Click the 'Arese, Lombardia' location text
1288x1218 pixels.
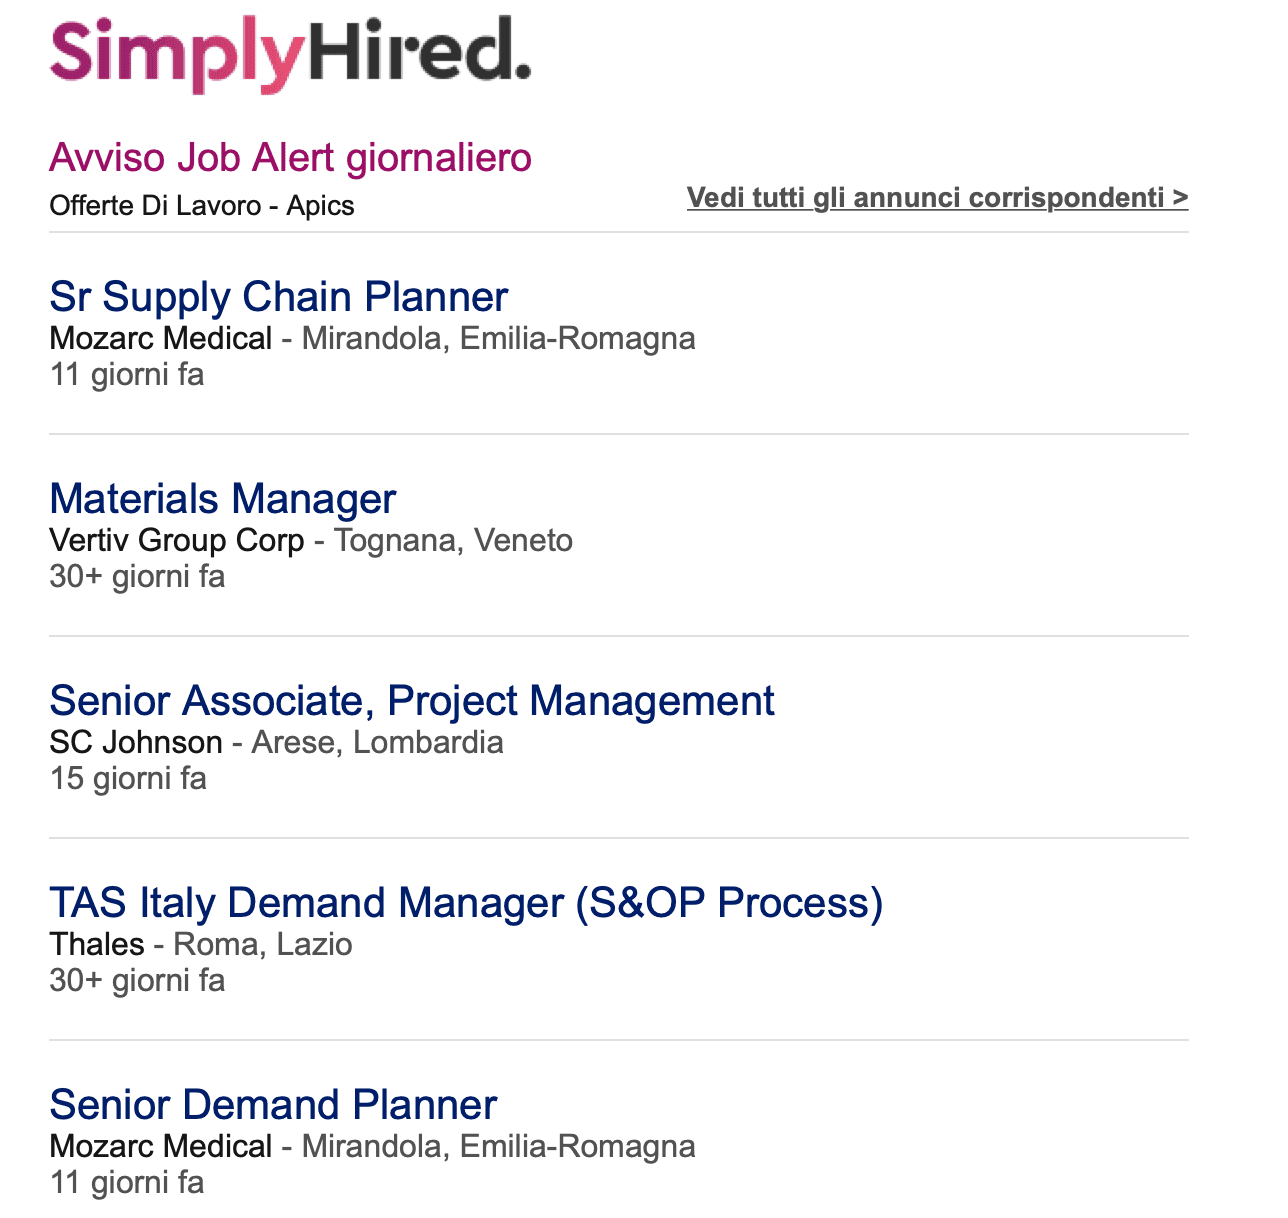377,743
